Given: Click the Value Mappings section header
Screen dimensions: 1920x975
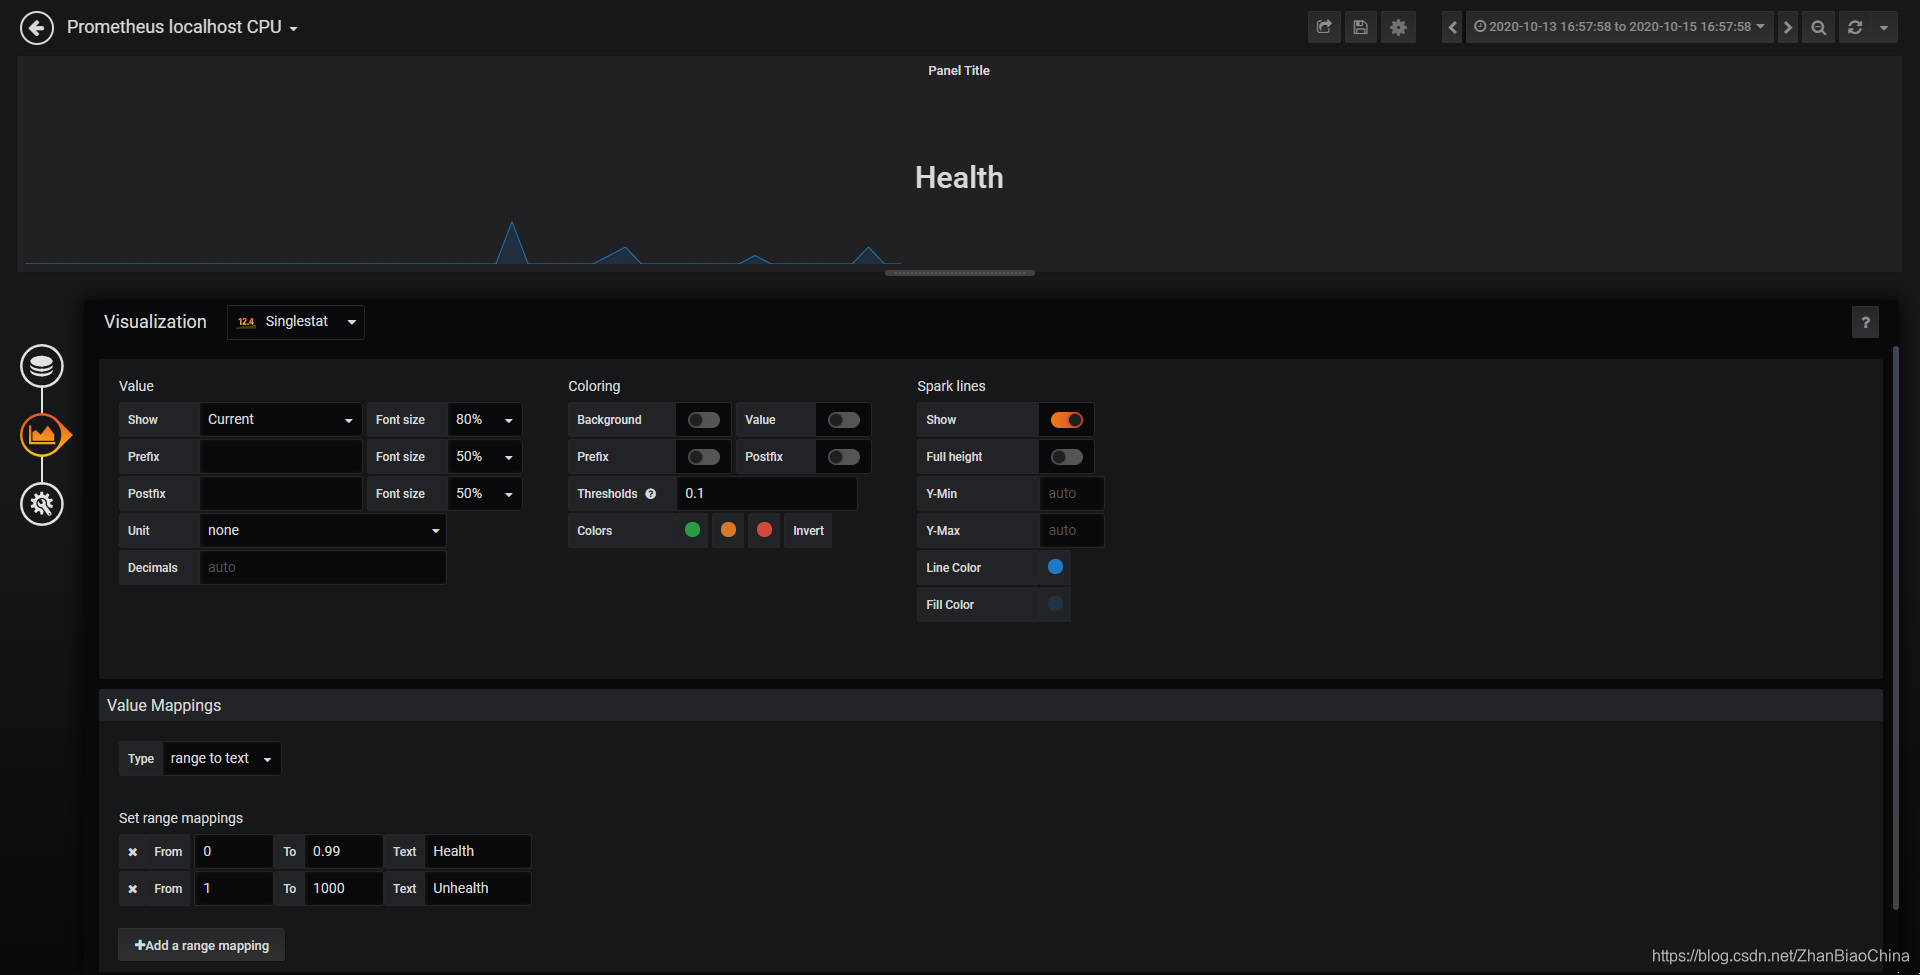Looking at the screenshot, I should click(991, 706).
